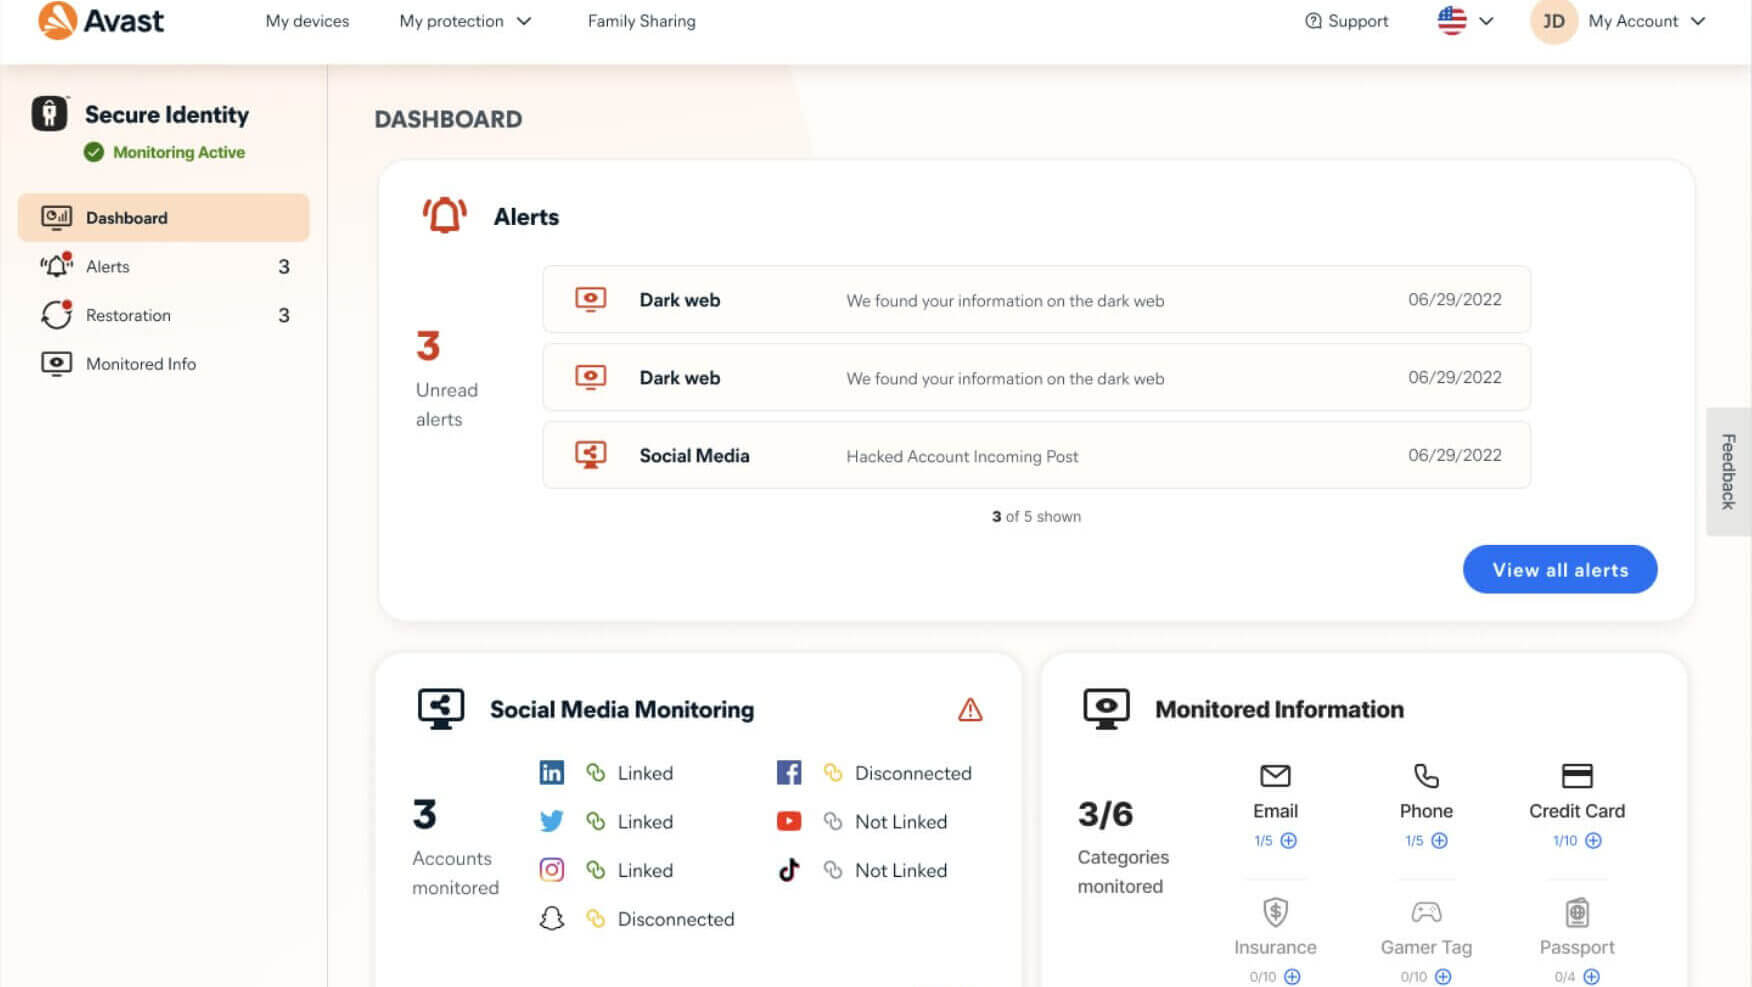Click the Gamer Tag controller icon
This screenshot has width=1752, height=987.
point(1426,912)
